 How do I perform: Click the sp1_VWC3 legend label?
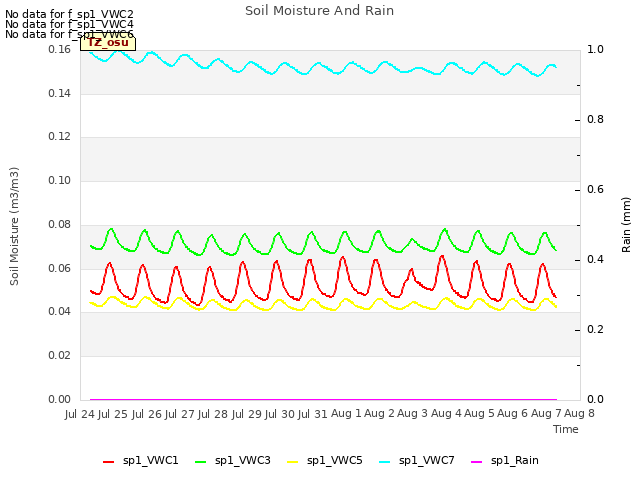(242, 460)
